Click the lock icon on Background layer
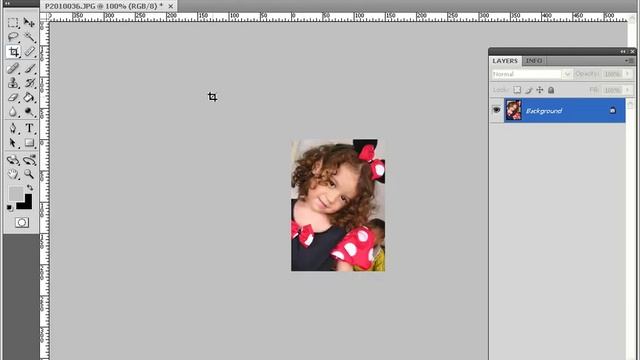Image resolution: width=640 pixels, height=360 pixels. 613,110
